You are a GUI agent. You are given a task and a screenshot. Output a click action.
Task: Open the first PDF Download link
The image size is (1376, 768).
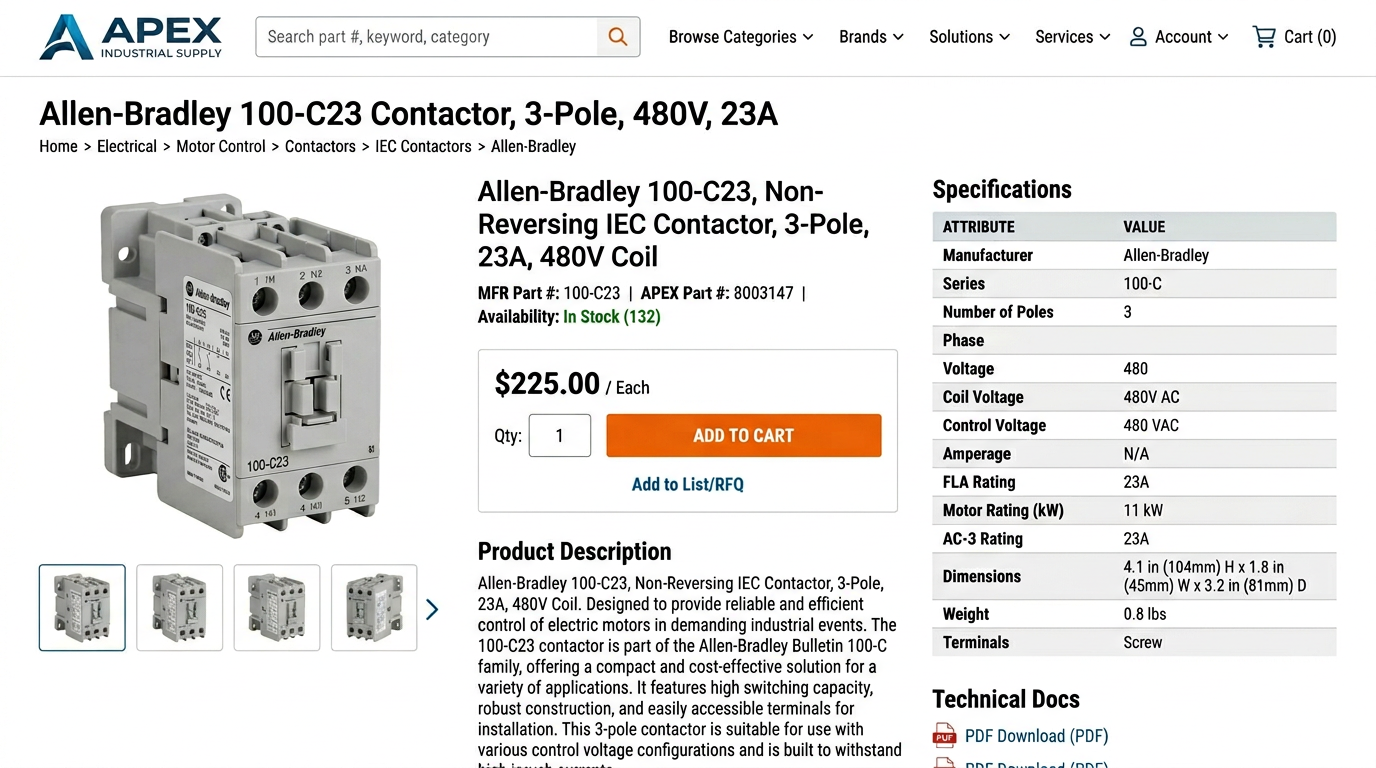1036,736
